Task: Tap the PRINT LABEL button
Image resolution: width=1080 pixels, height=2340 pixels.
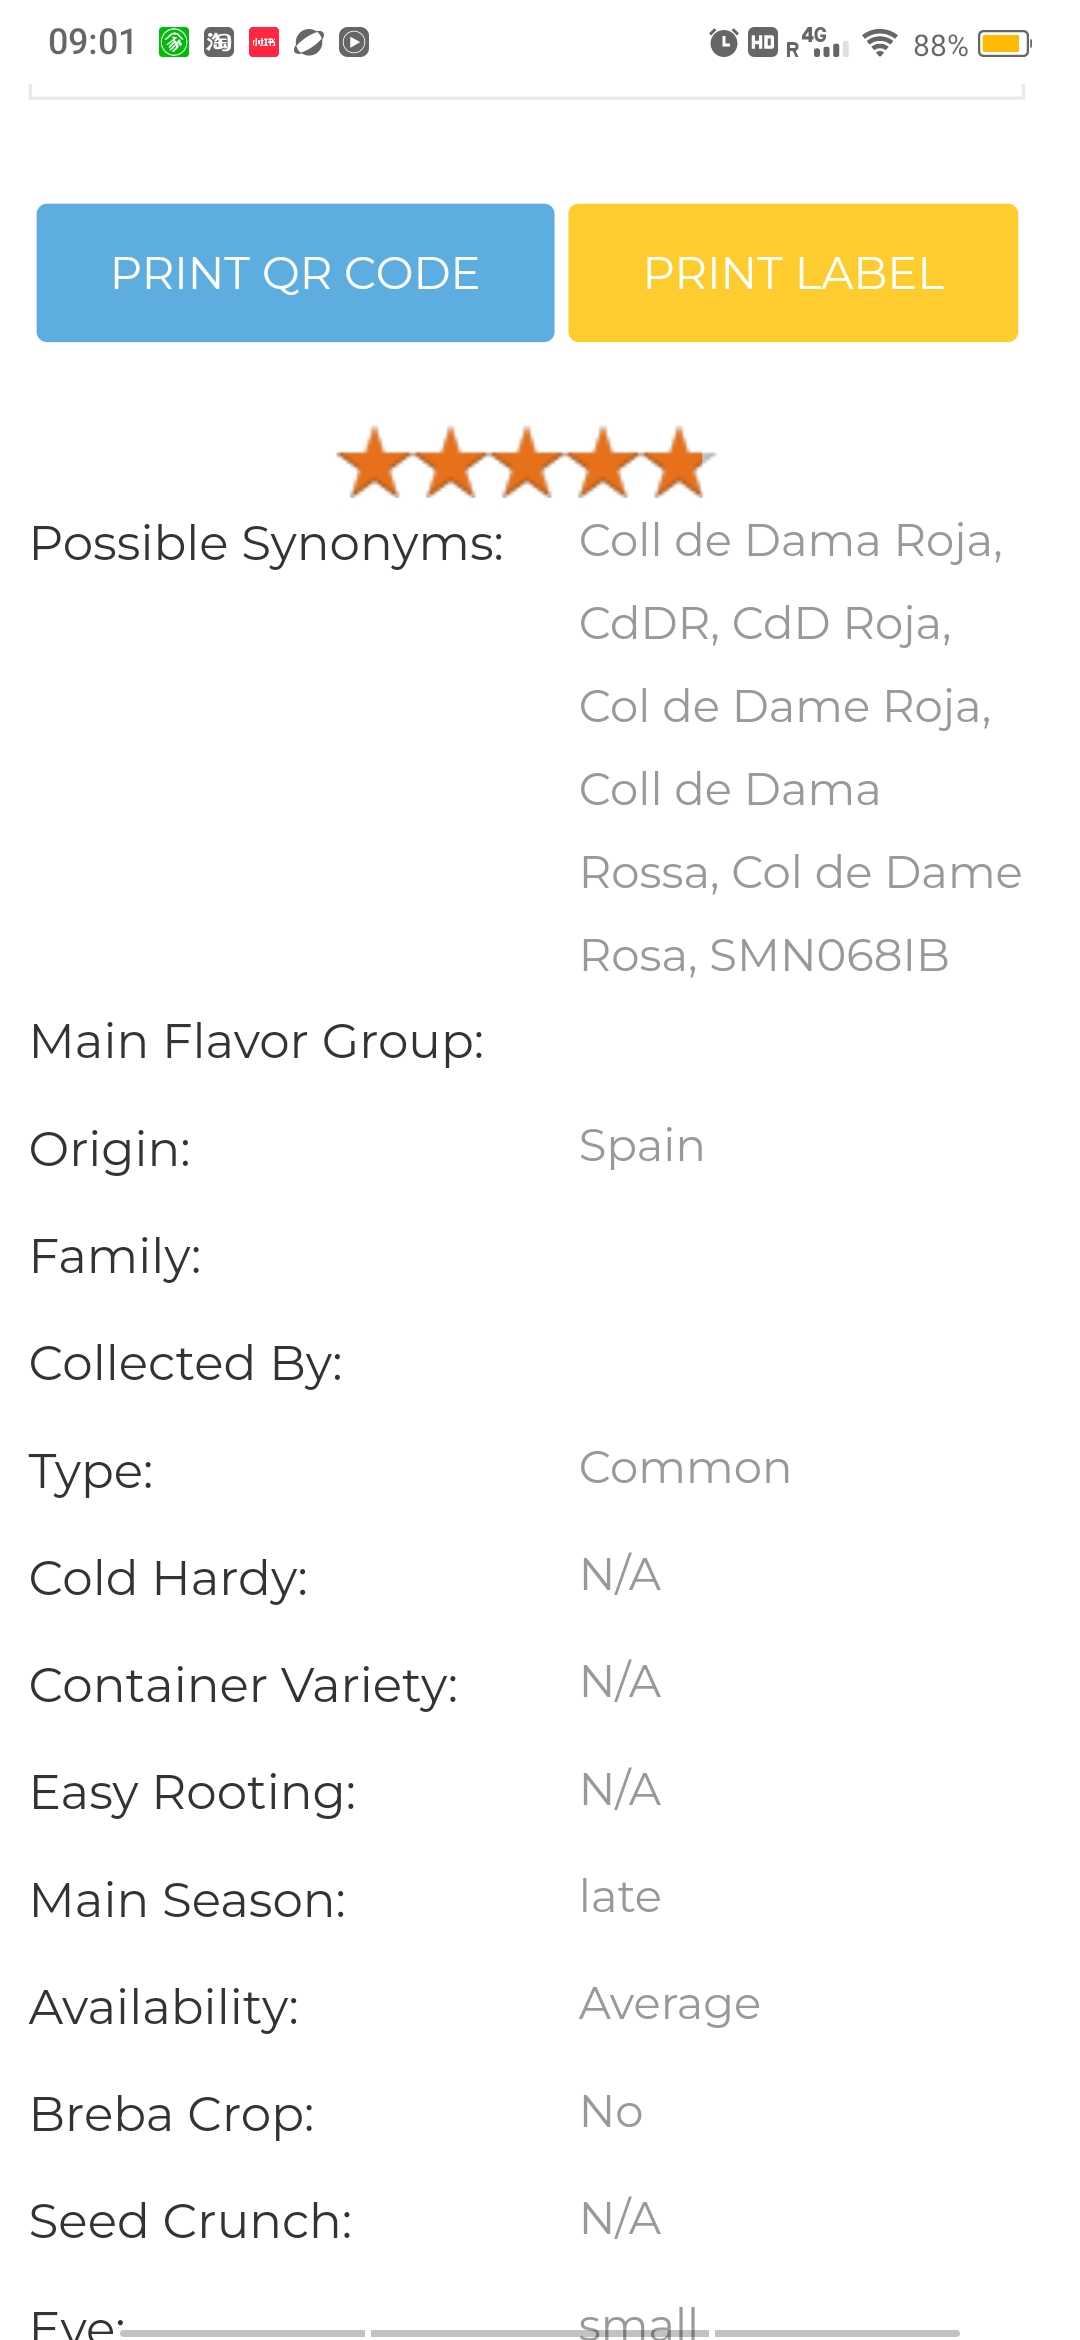Action: (x=793, y=273)
